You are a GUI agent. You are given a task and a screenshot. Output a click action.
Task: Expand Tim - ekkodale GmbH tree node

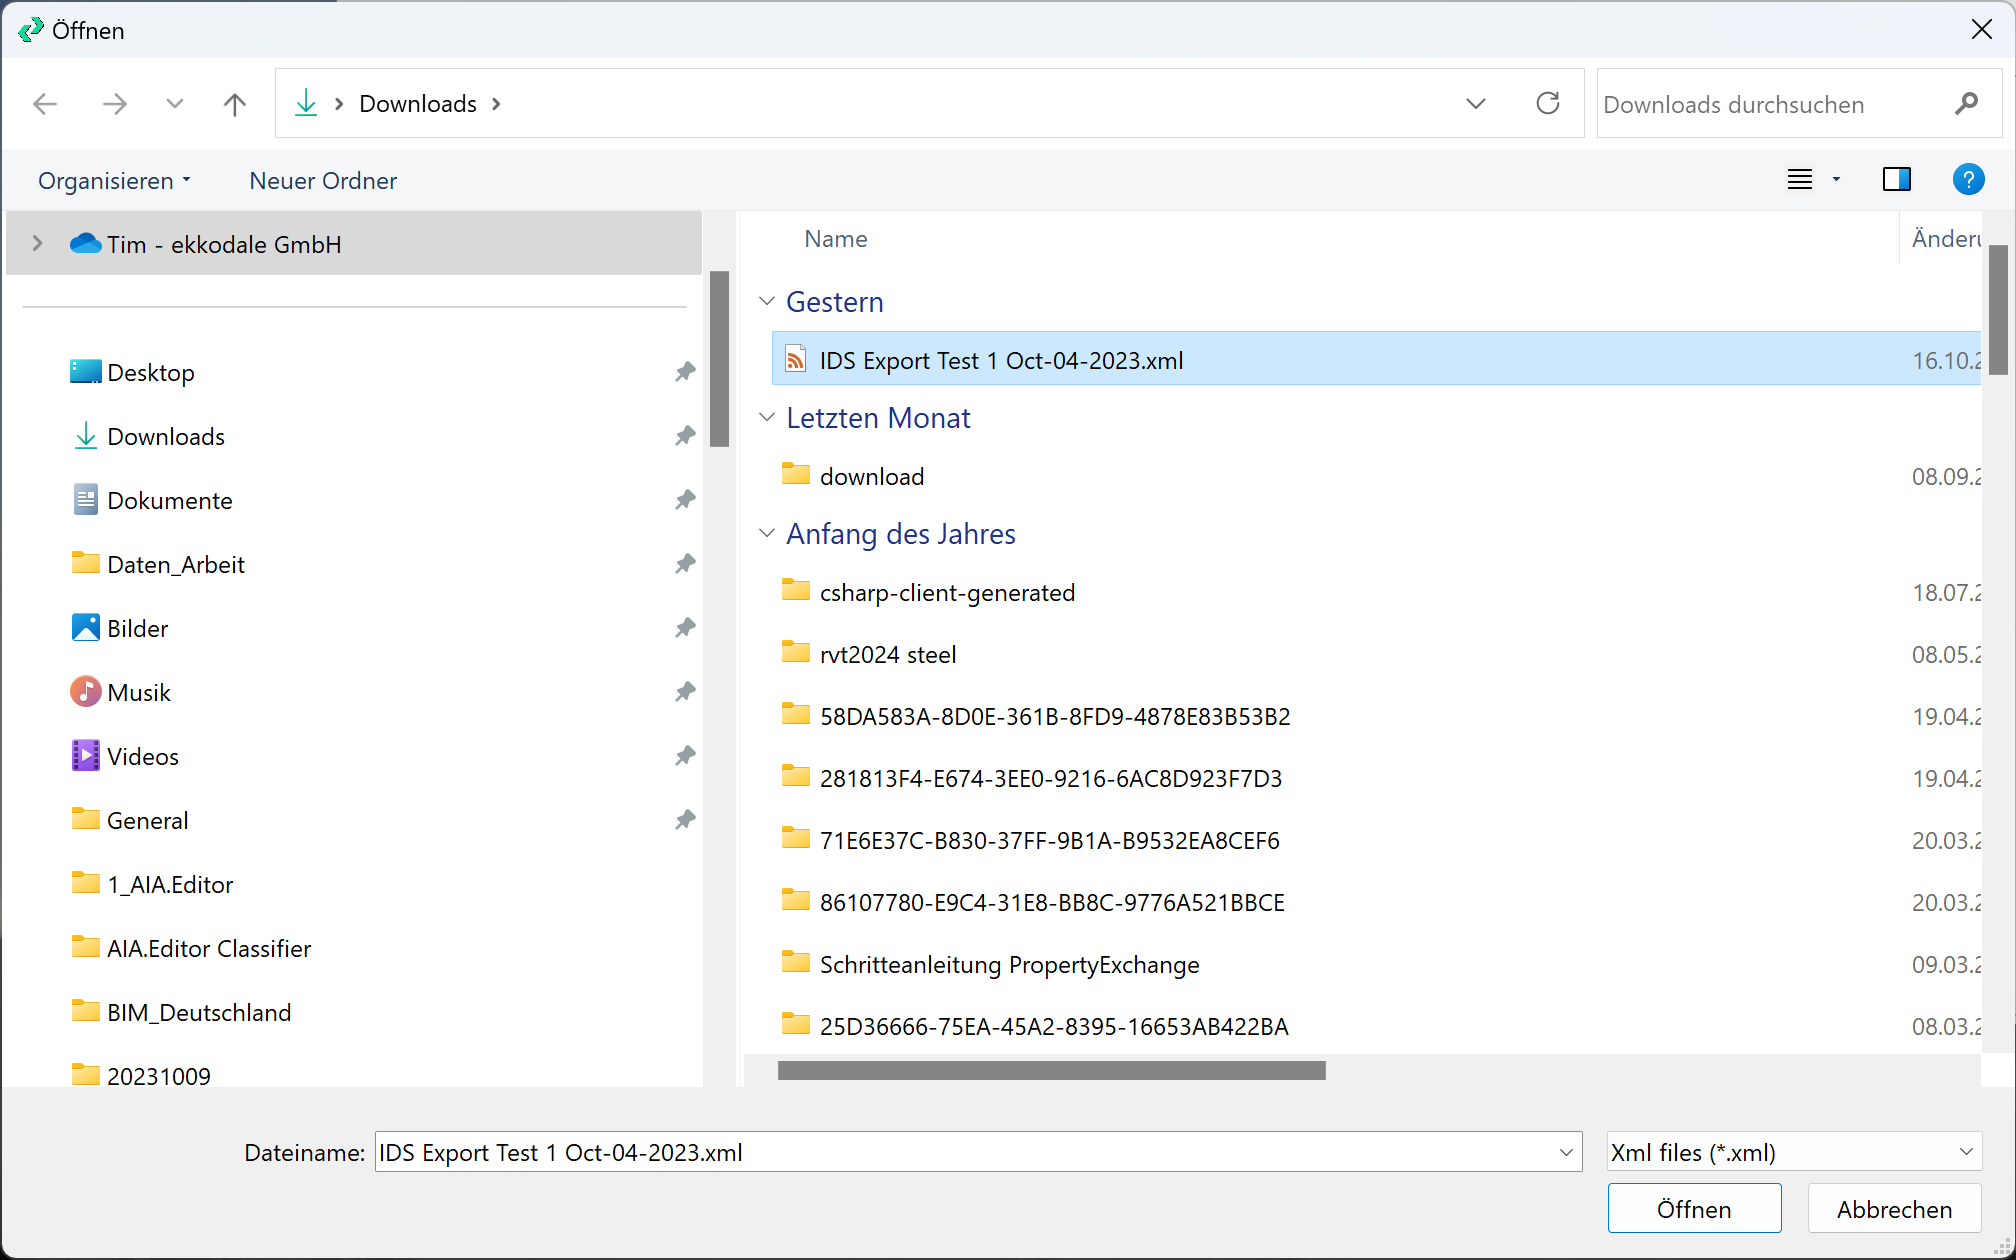38,244
